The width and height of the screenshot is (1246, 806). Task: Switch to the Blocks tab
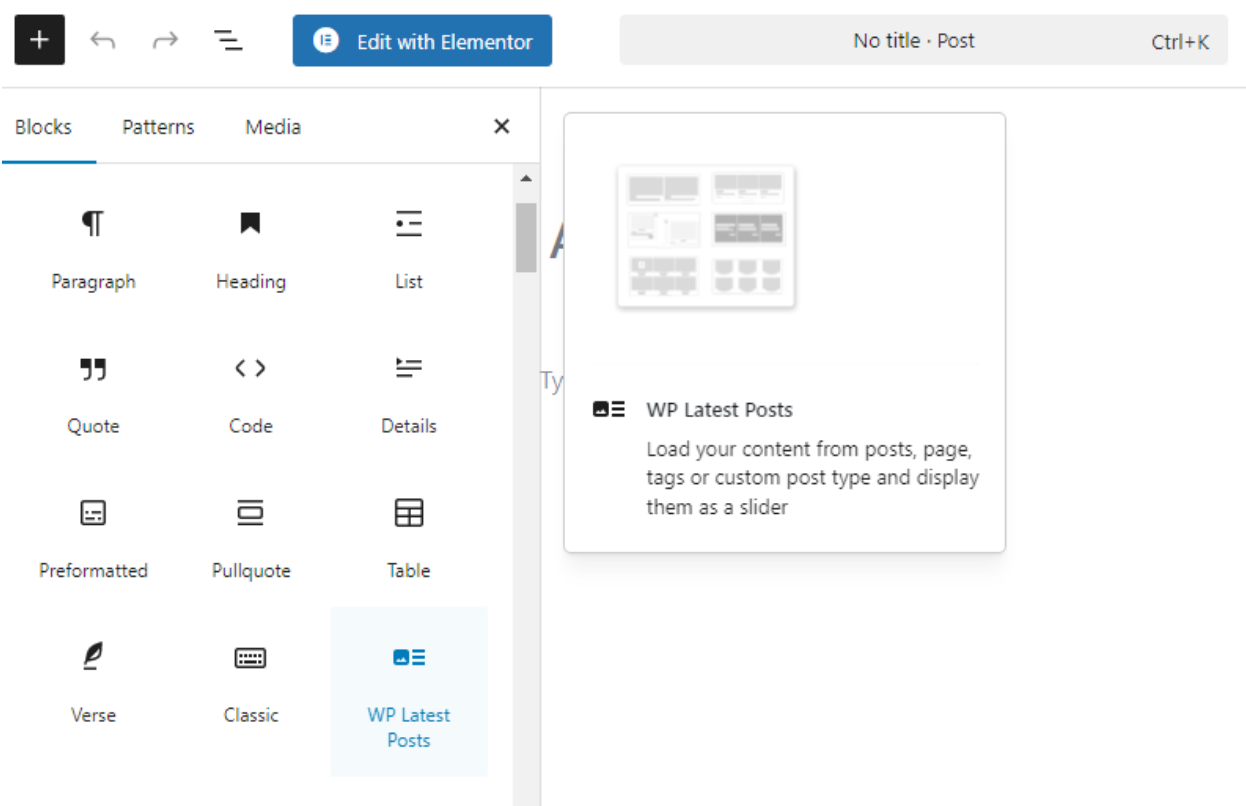[x=44, y=127]
